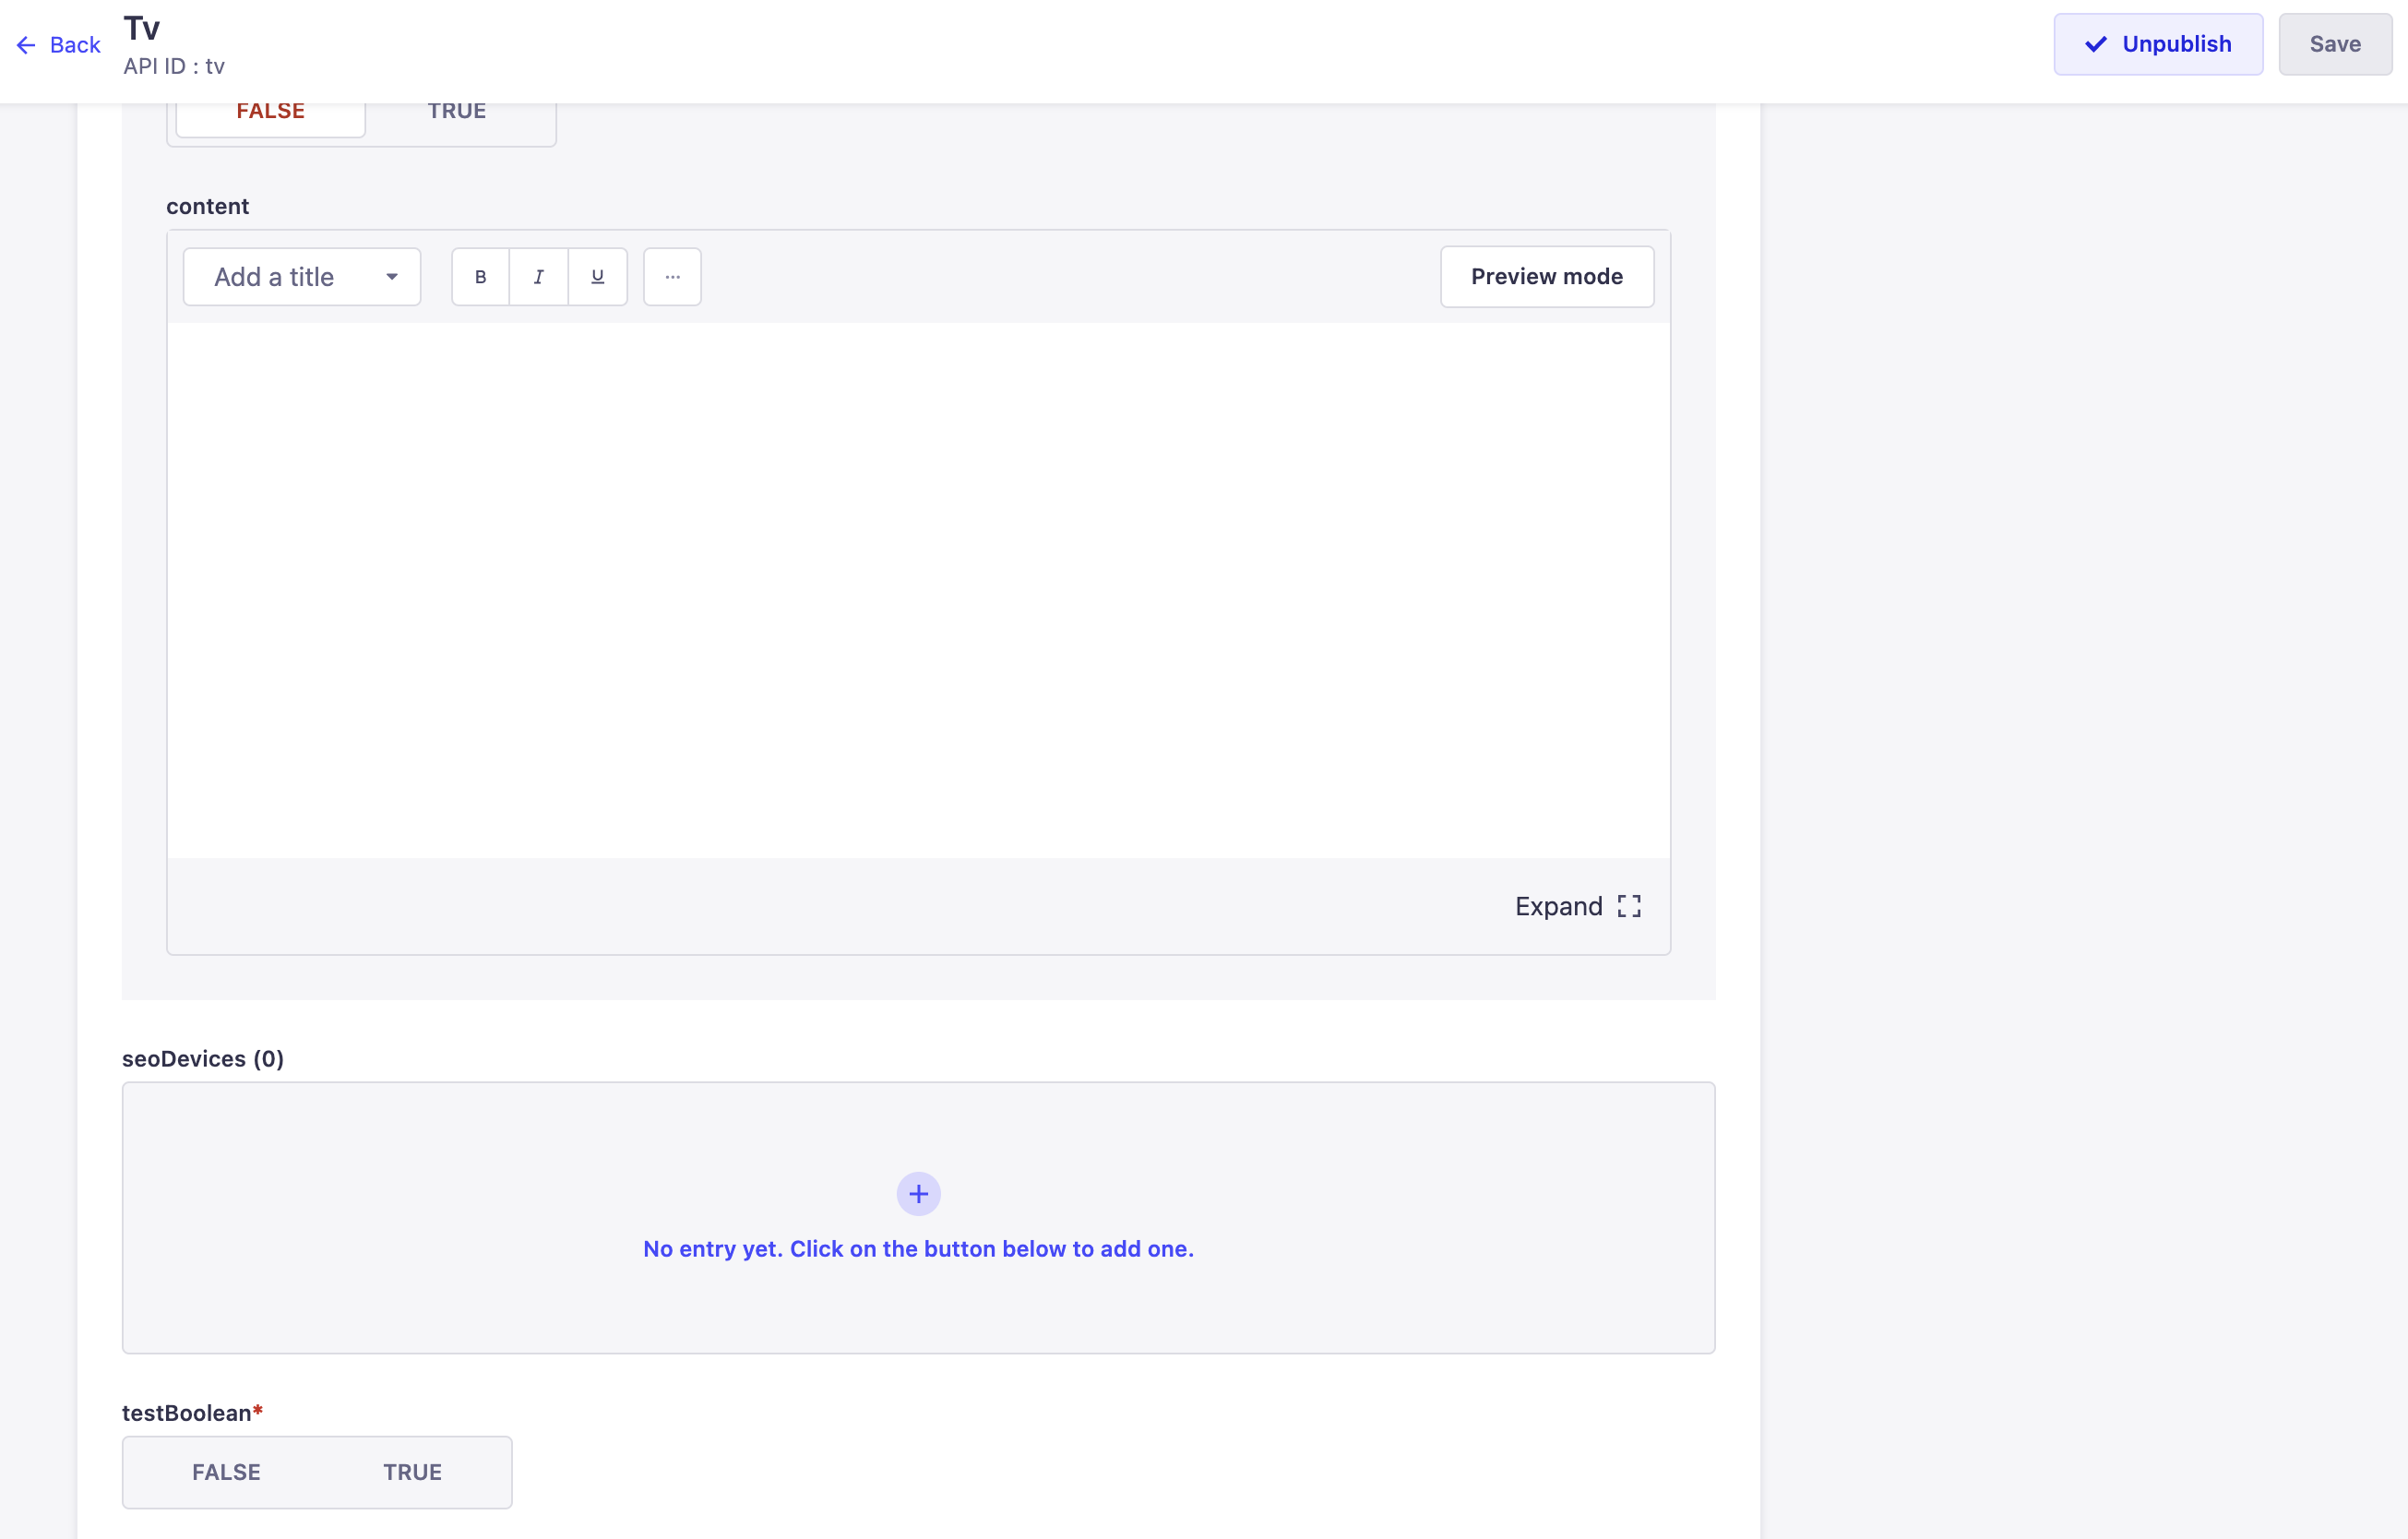Click inside the content text area
The image size is (2408, 1539).
[x=918, y=590]
